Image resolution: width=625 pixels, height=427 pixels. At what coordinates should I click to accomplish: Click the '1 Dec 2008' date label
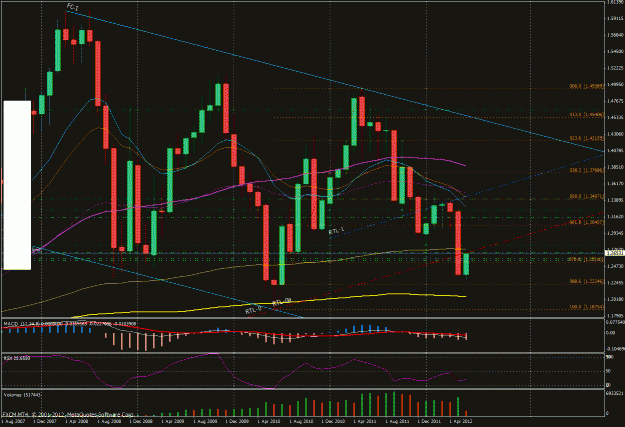tap(142, 421)
